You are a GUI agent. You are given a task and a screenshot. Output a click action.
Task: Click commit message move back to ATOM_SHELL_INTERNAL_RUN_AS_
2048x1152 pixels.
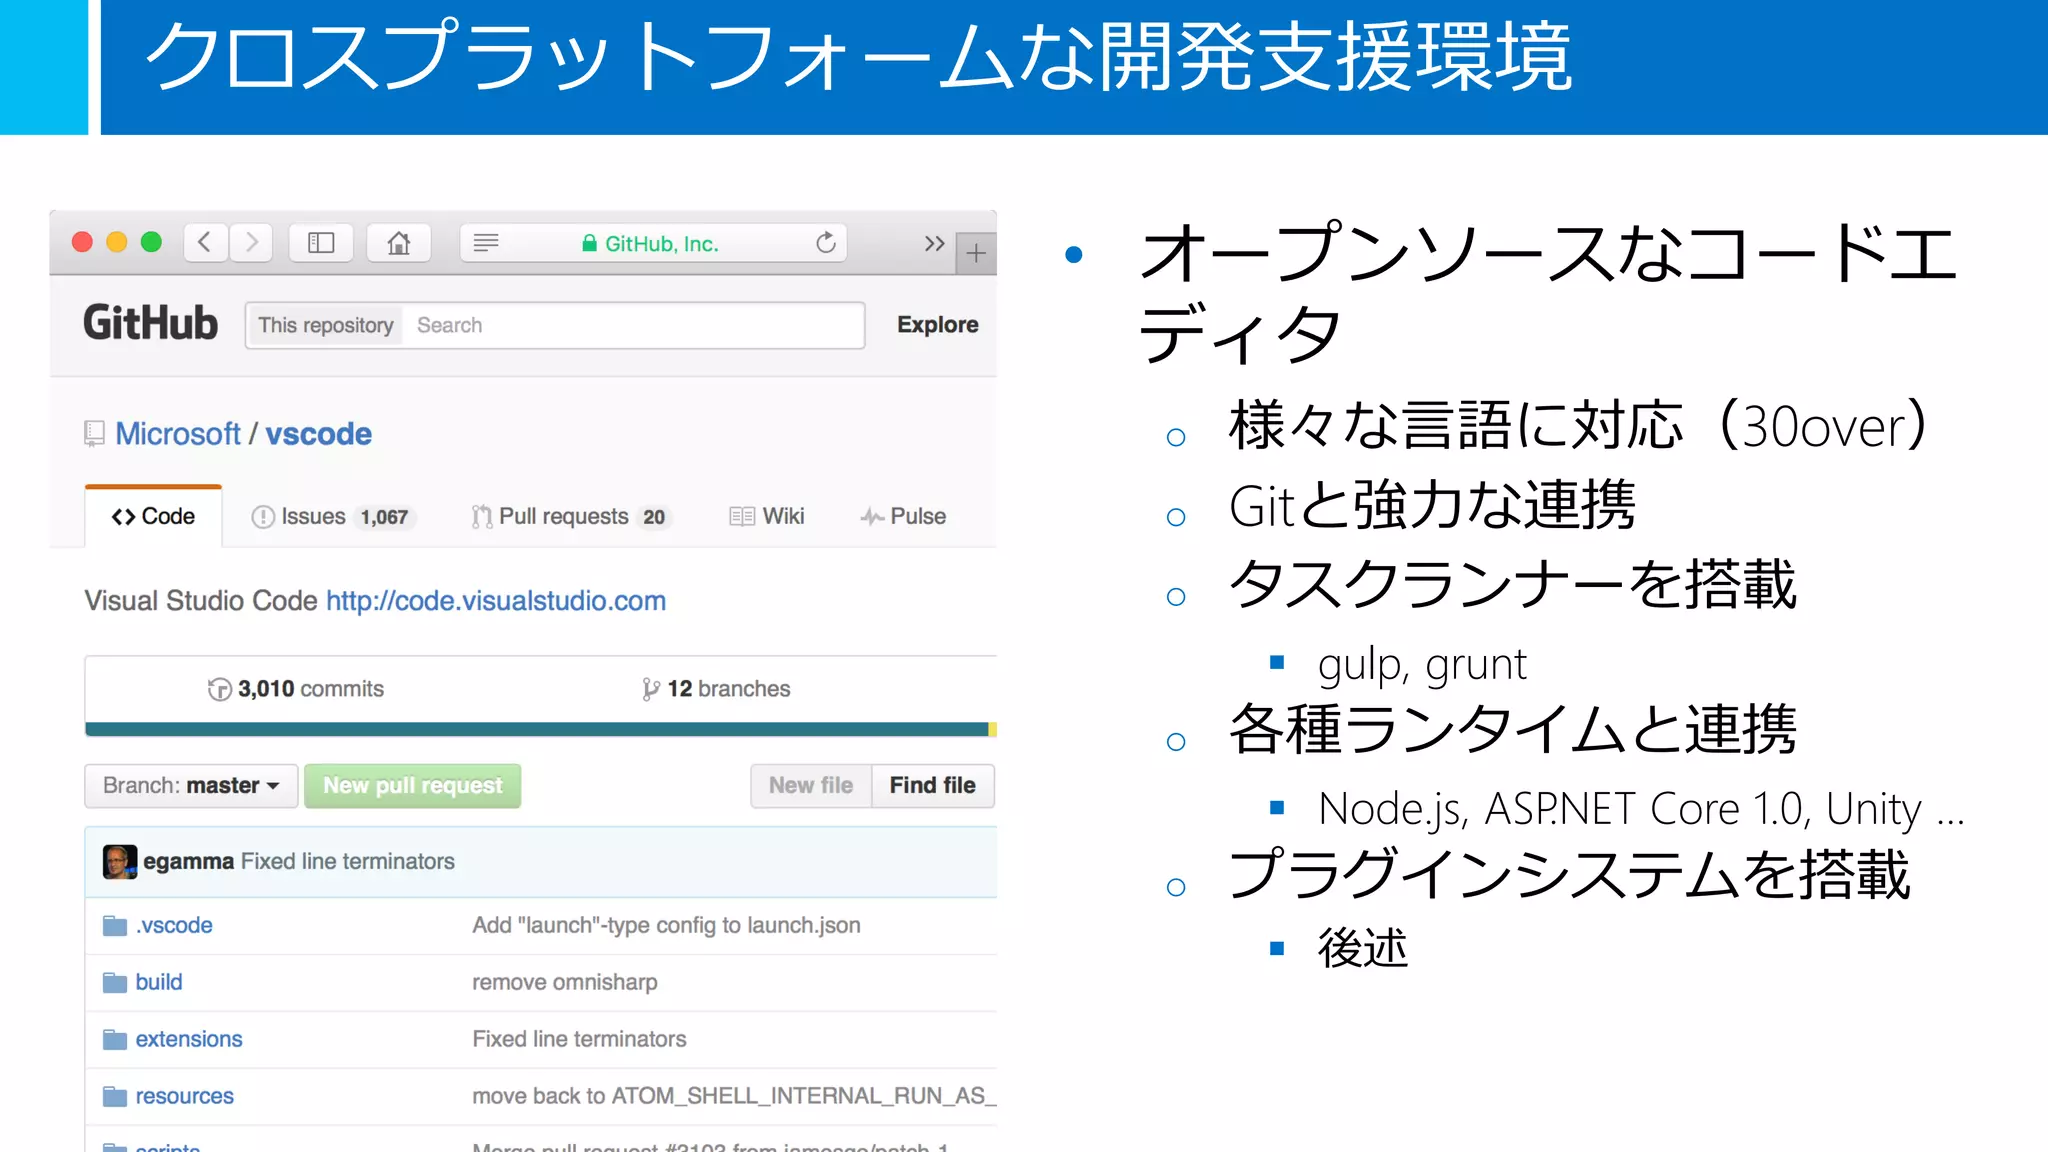pos(734,1096)
